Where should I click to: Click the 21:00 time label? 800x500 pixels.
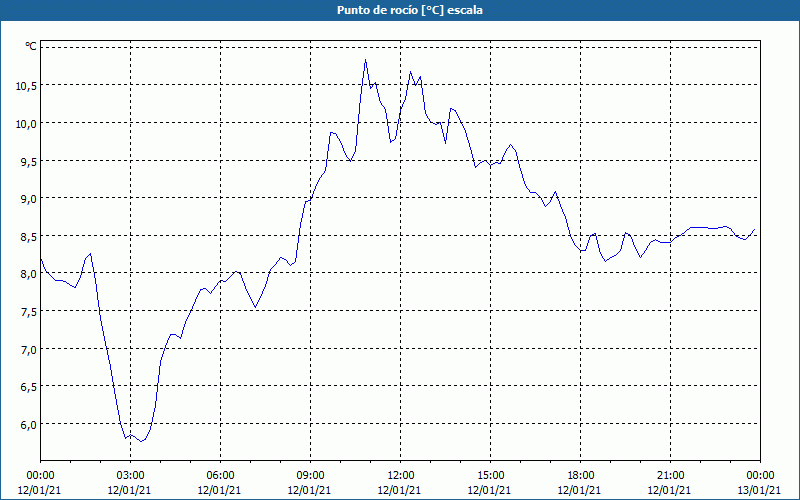[x=670, y=476]
